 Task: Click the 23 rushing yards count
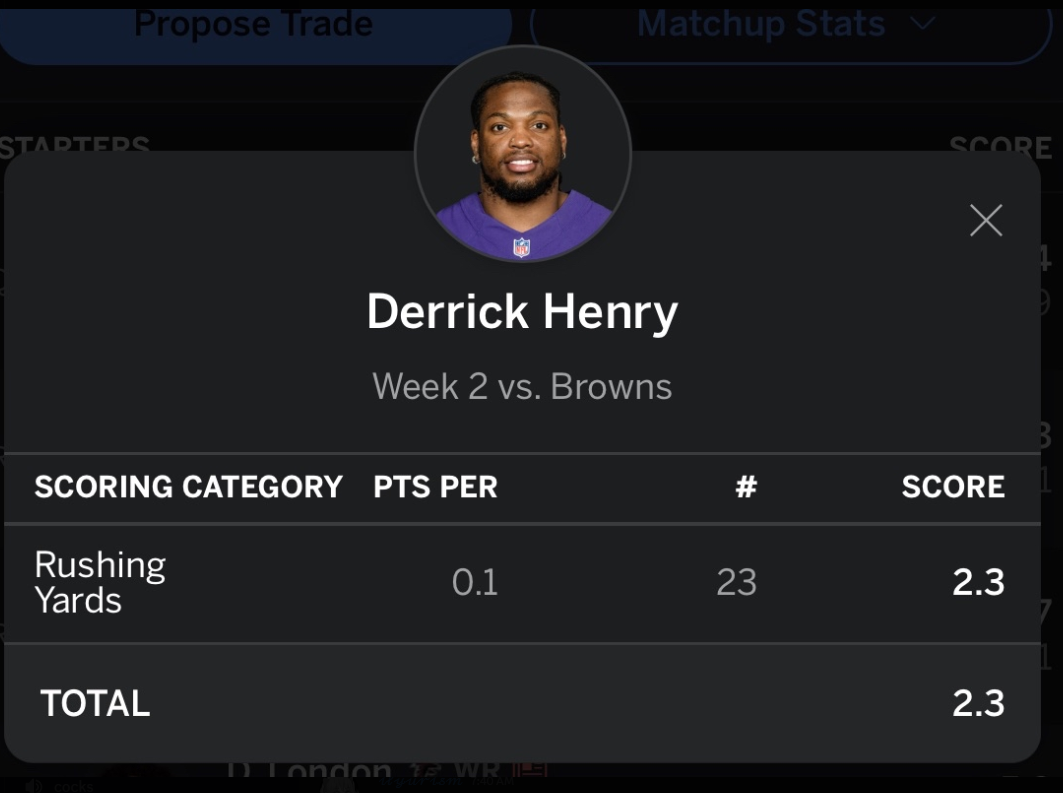pyautogui.click(x=736, y=582)
